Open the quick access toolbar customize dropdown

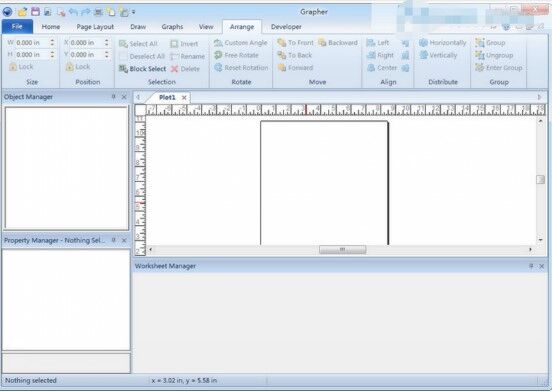click(133, 12)
